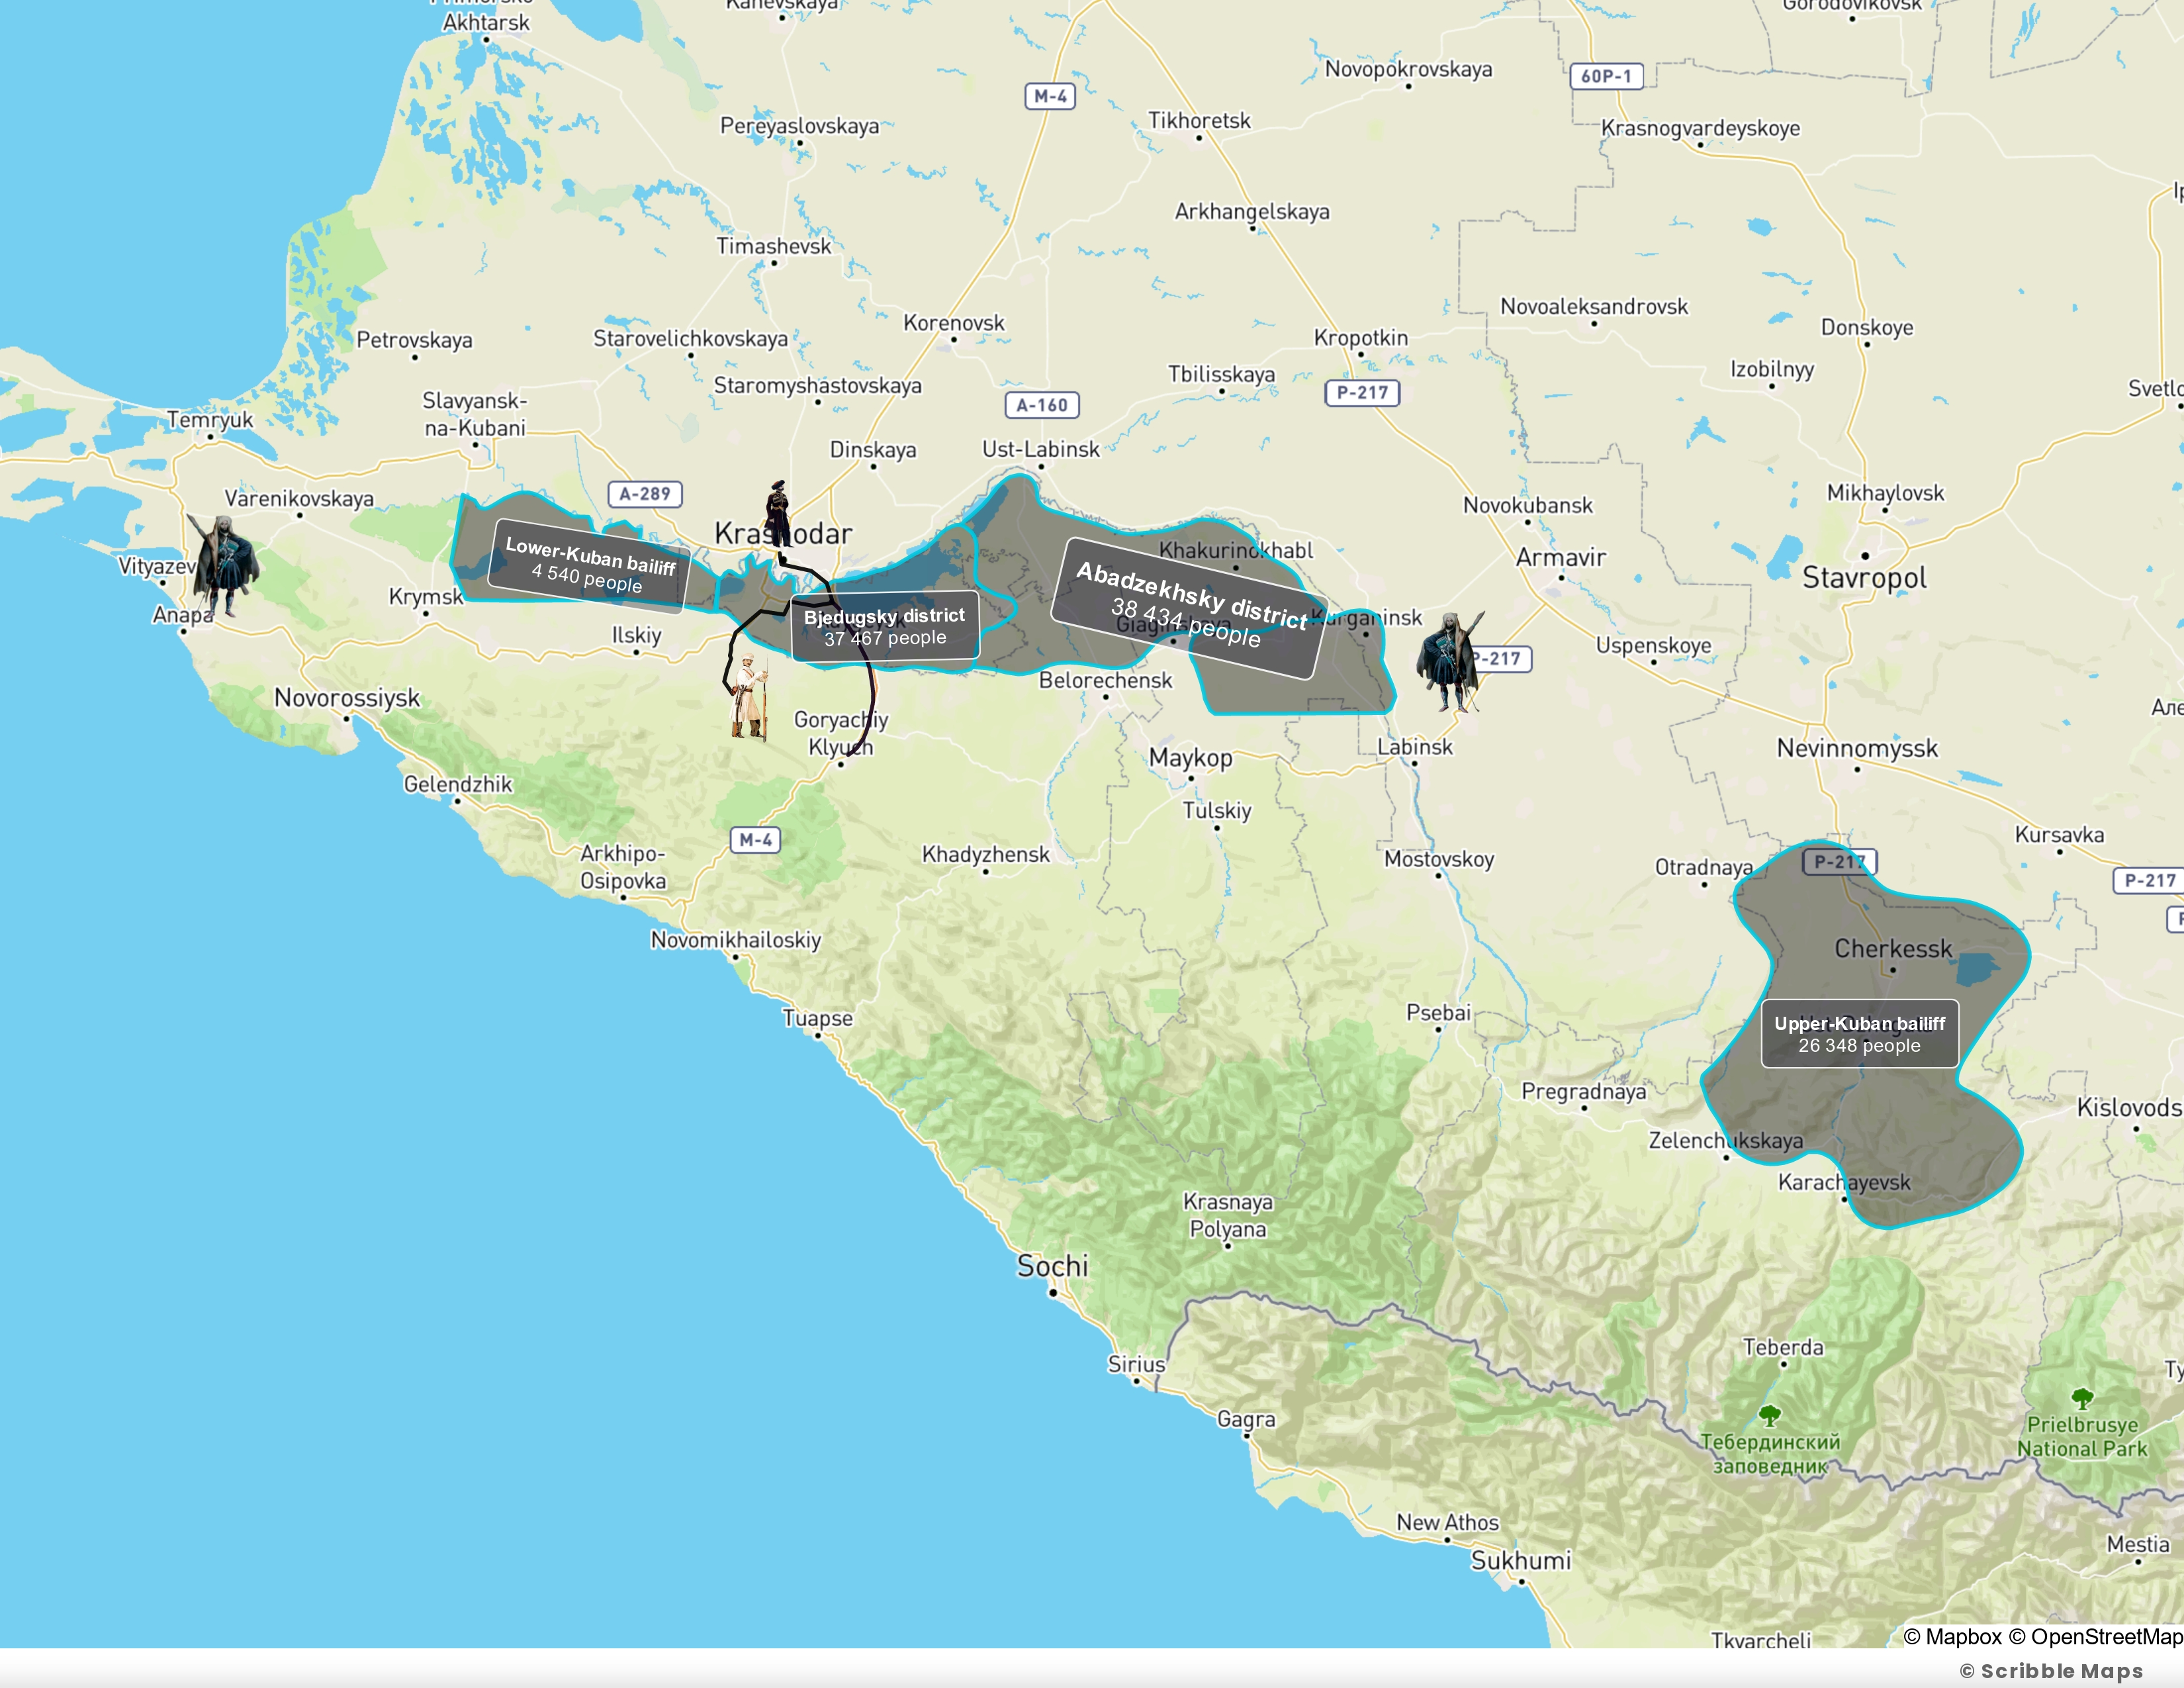
Task: Click the A-160 road shield
Action: pyautogui.click(x=1042, y=405)
